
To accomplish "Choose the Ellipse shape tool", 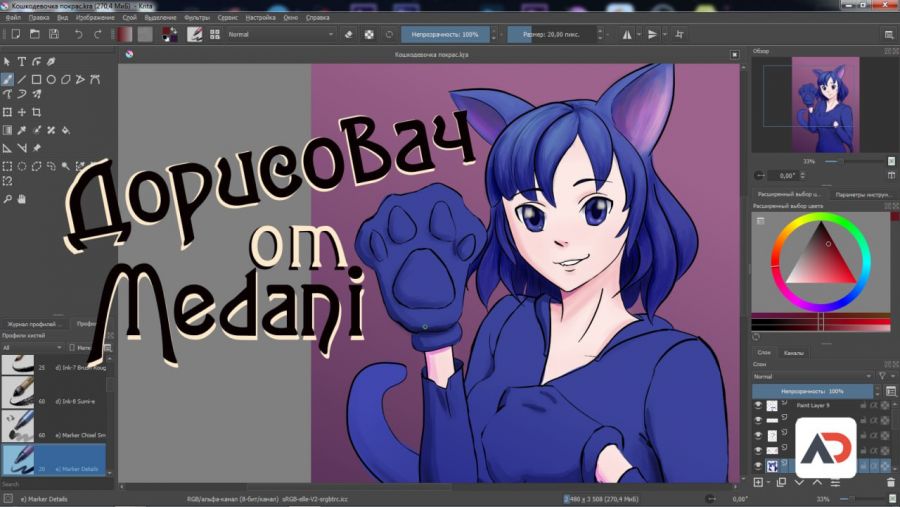I will (50, 79).
